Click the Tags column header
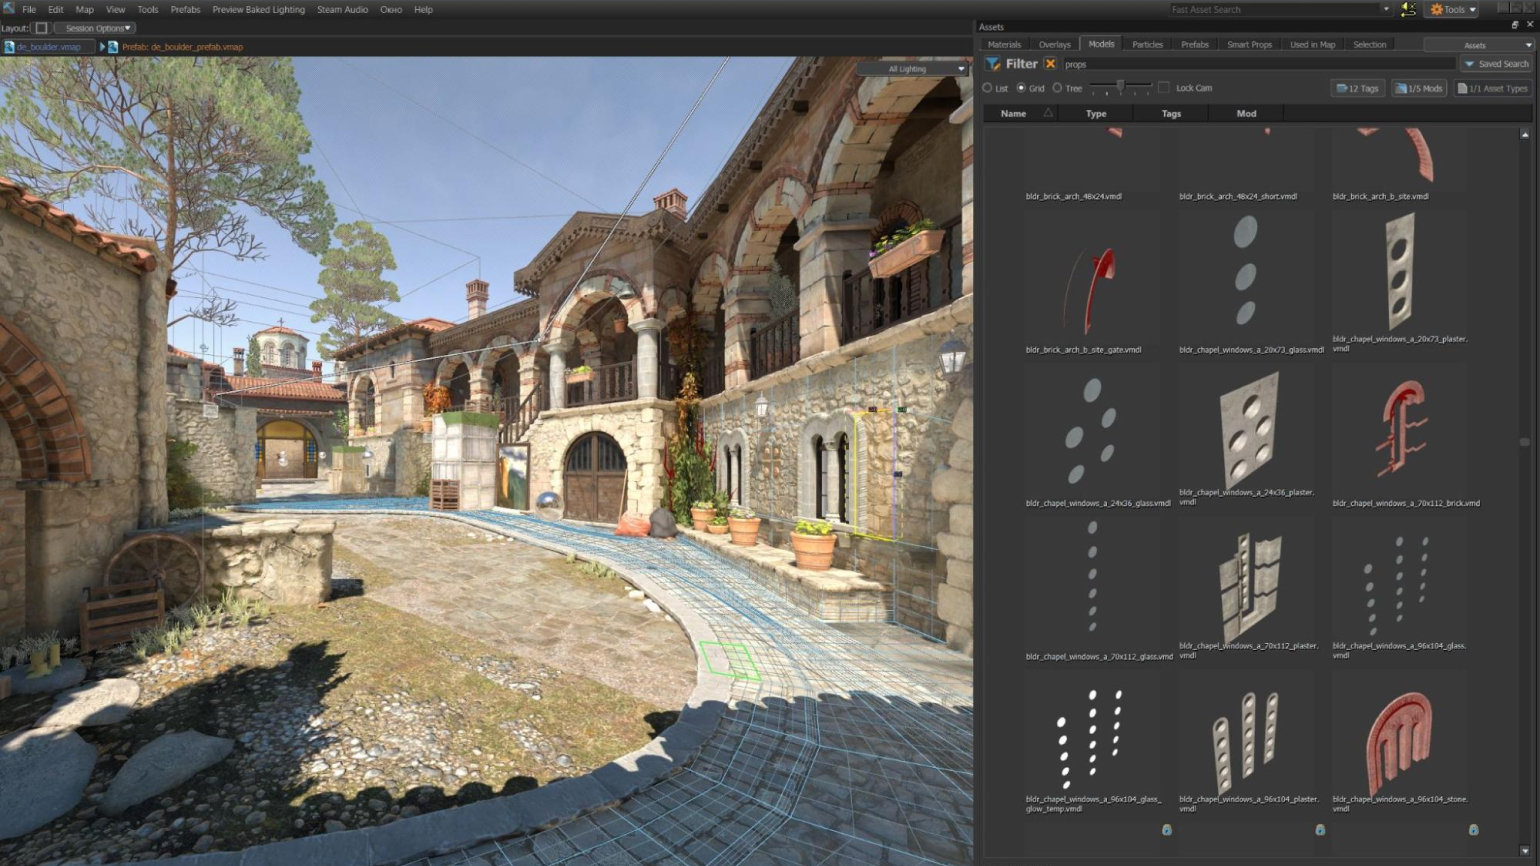Viewport: 1540px width, 866px height. [1171, 114]
